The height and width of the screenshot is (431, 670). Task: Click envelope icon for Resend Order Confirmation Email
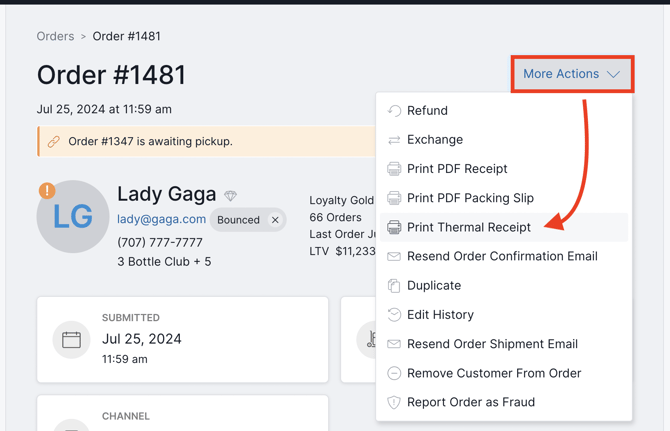[x=394, y=256]
